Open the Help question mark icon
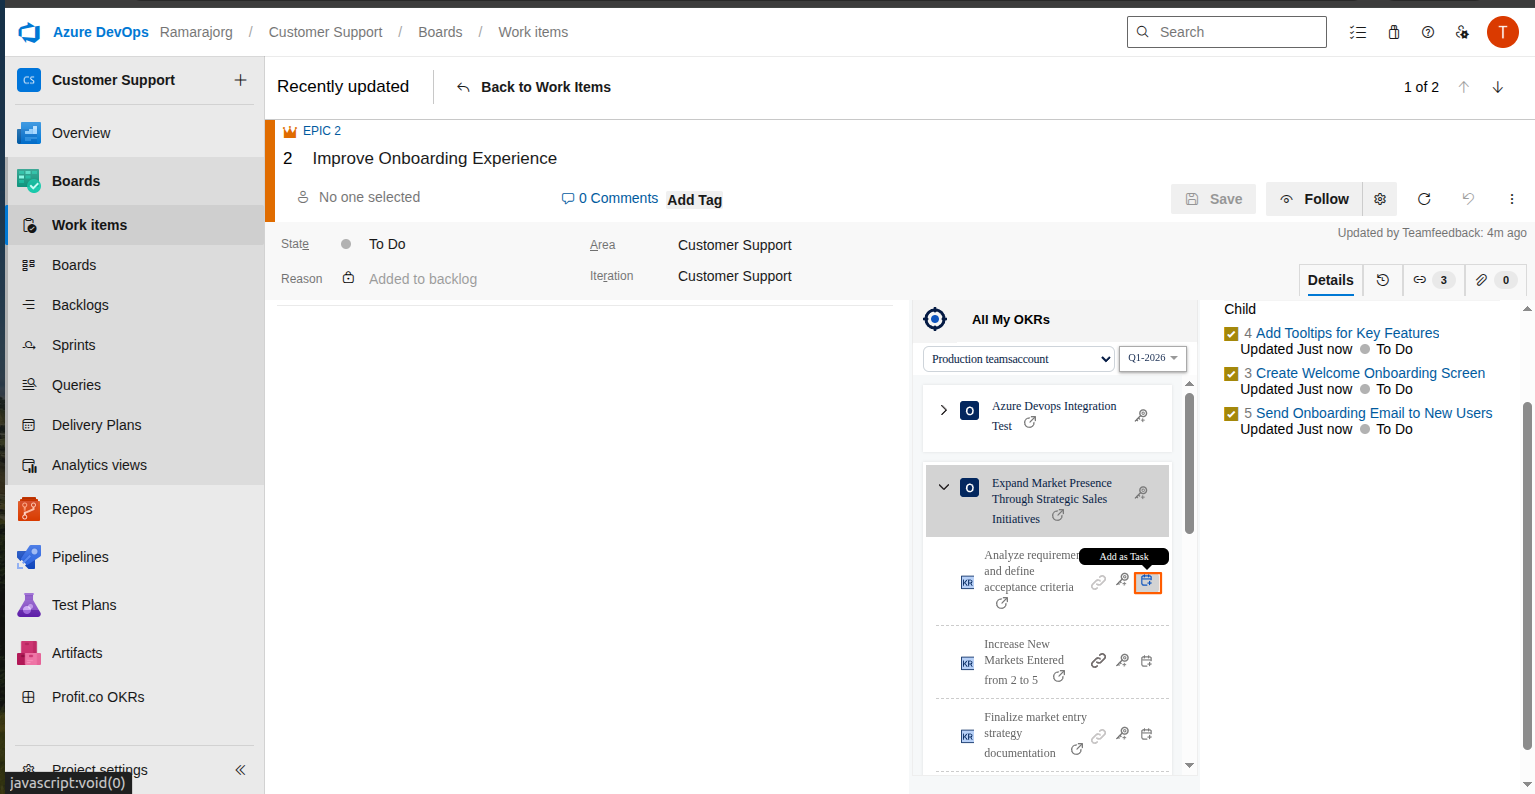 pyautogui.click(x=1428, y=32)
